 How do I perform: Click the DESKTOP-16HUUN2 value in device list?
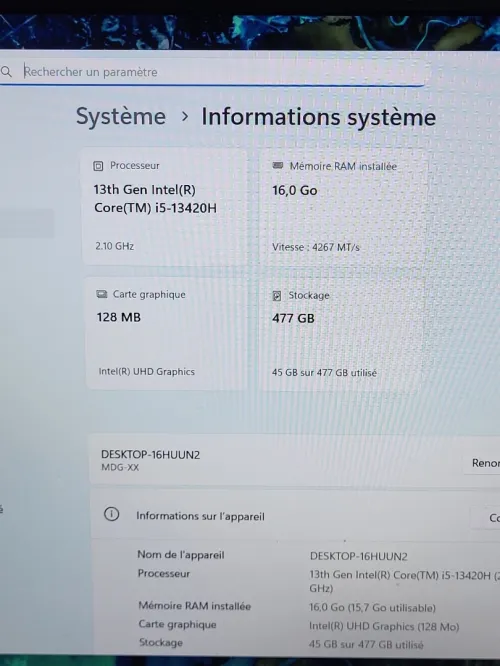point(359,556)
